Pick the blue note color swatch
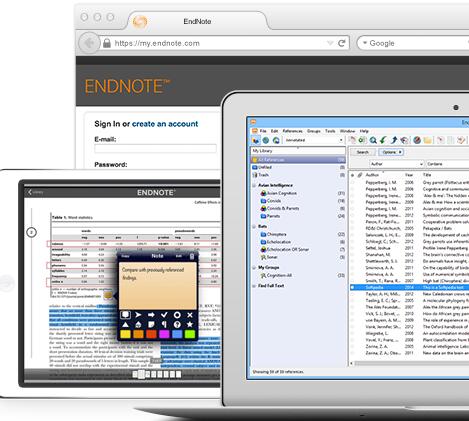Screen dimensions: 469x421 [x=177, y=334]
